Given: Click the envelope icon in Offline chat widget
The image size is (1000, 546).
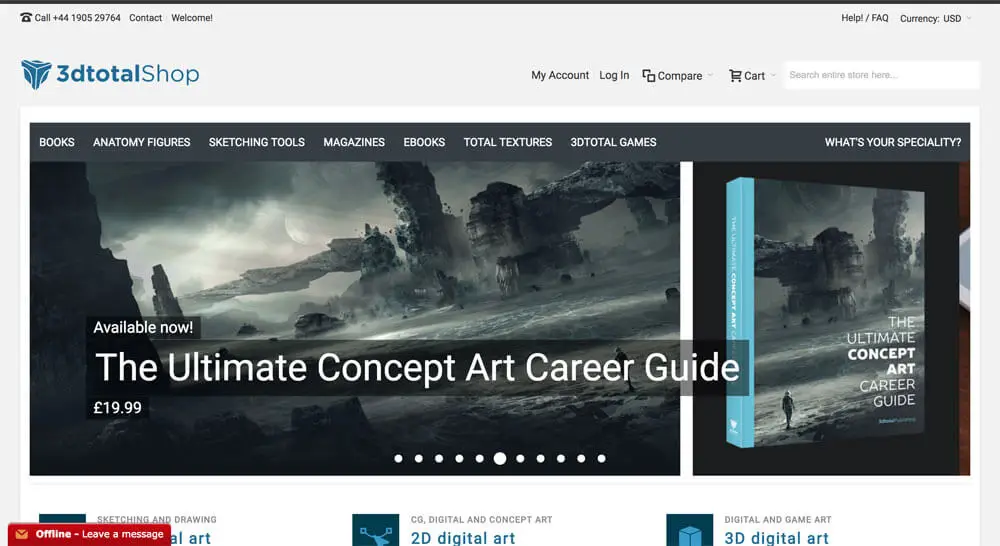Looking at the screenshot, I should coord(22,535).
